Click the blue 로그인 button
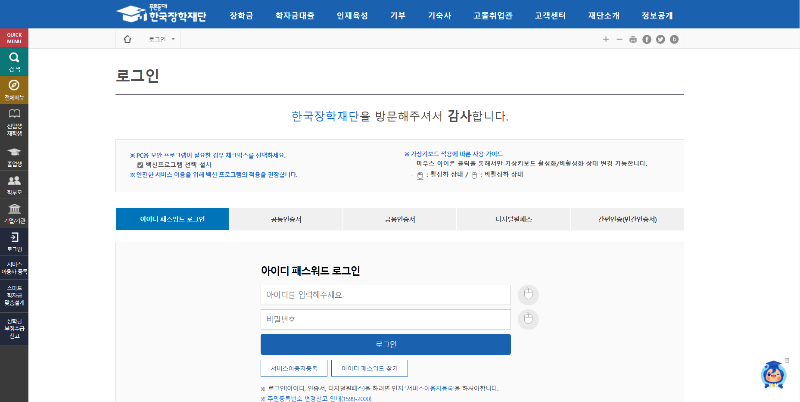The height and width of the screenshot is (402, 800). pyautogui.click(x=386, y=344)
